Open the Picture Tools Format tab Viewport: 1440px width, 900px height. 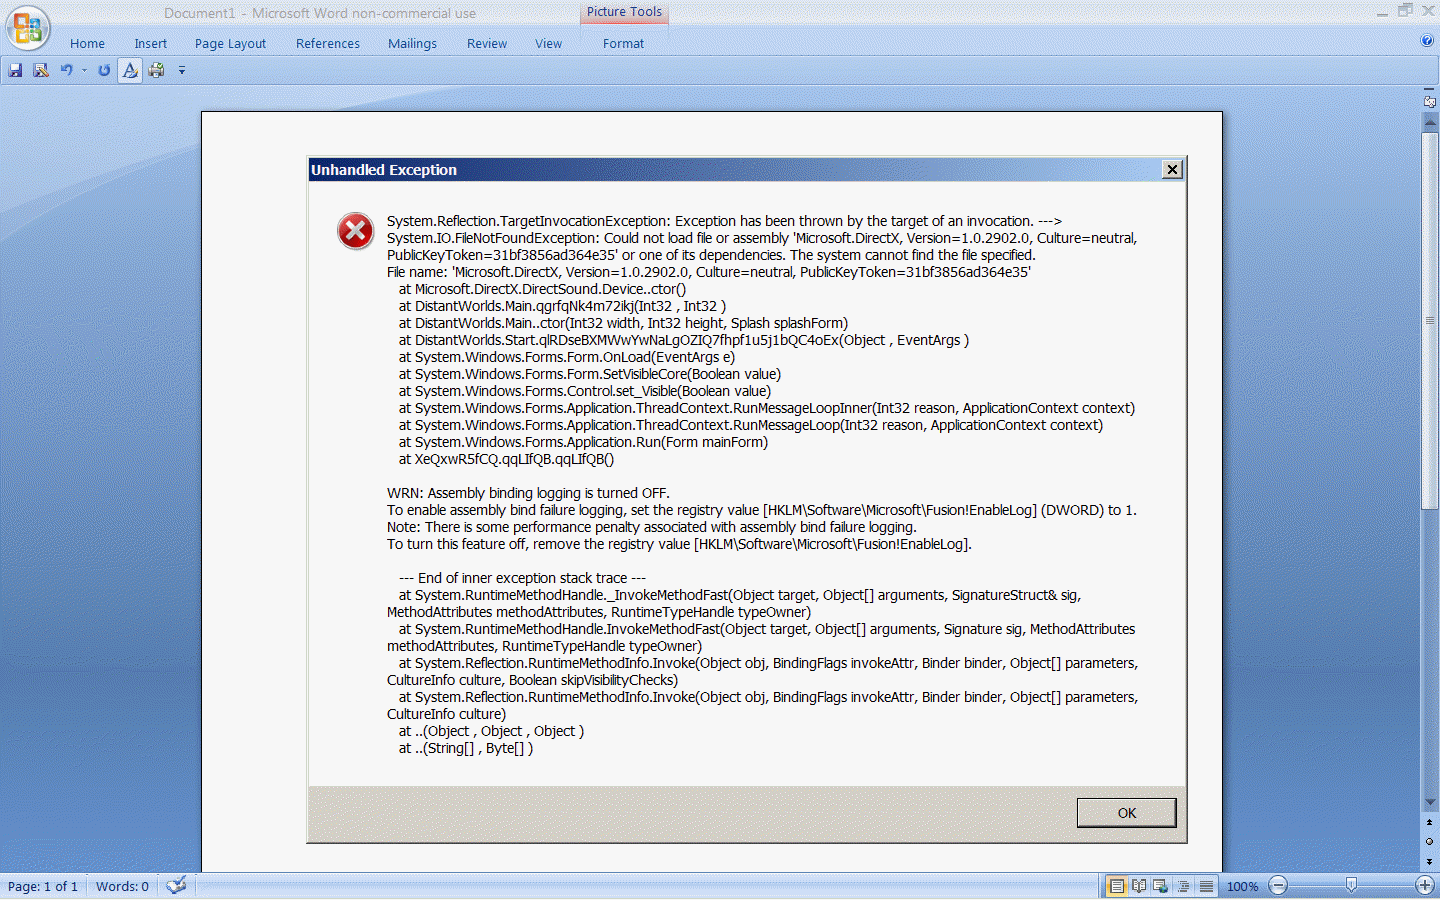point(623,43)
